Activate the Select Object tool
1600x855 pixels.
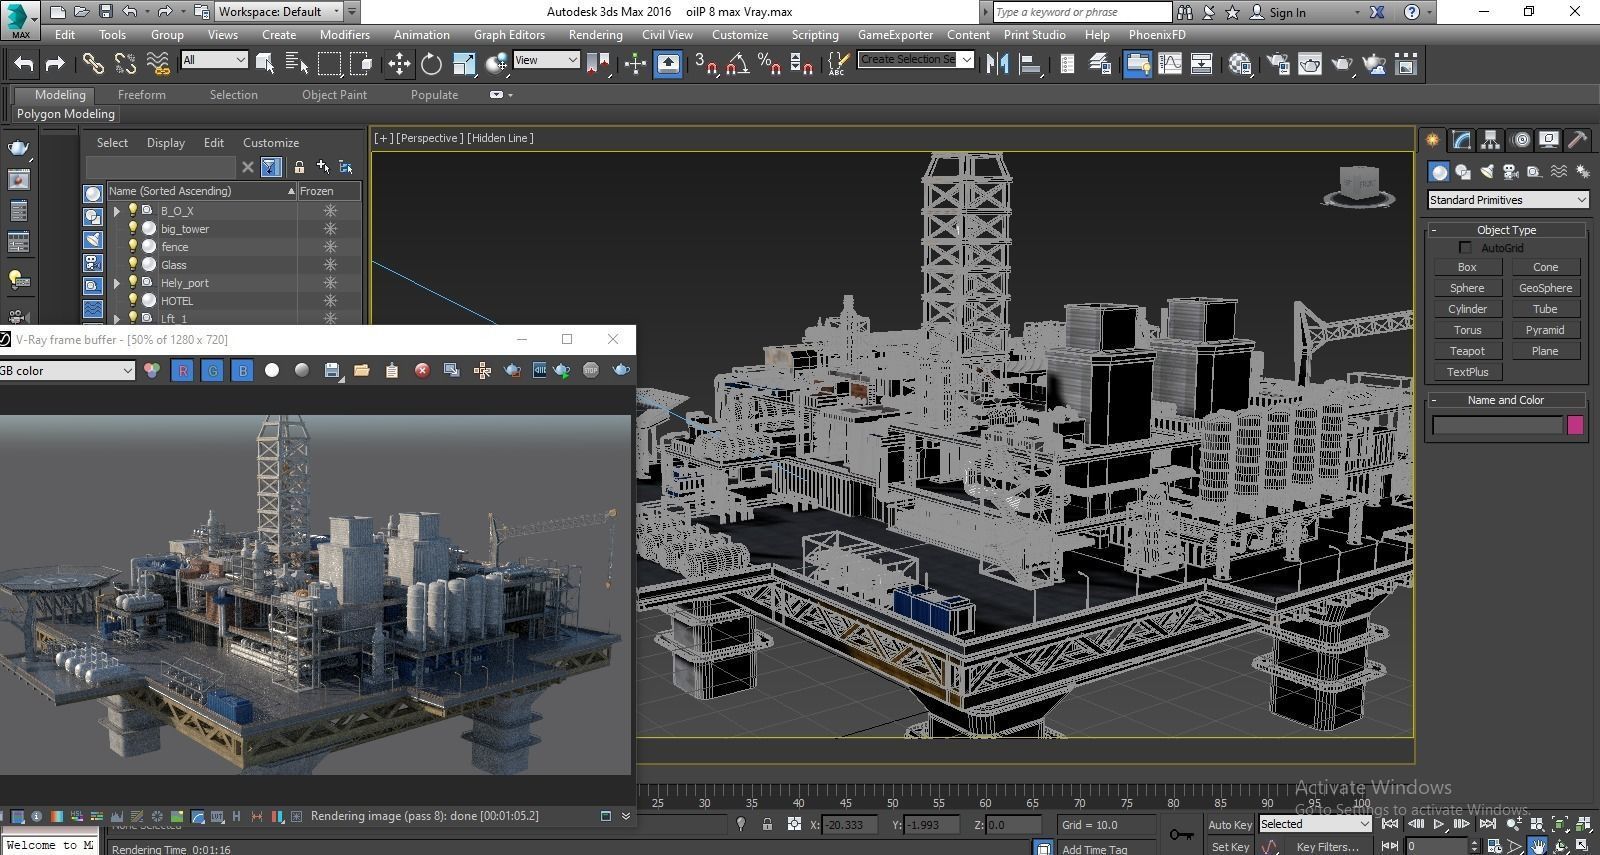[x=265, y=64]
